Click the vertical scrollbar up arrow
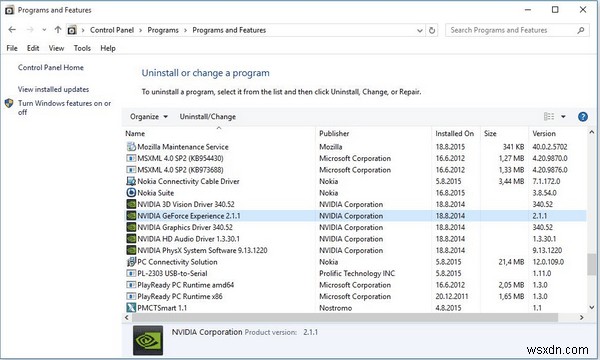600x360 pixels. coord(592,132)
